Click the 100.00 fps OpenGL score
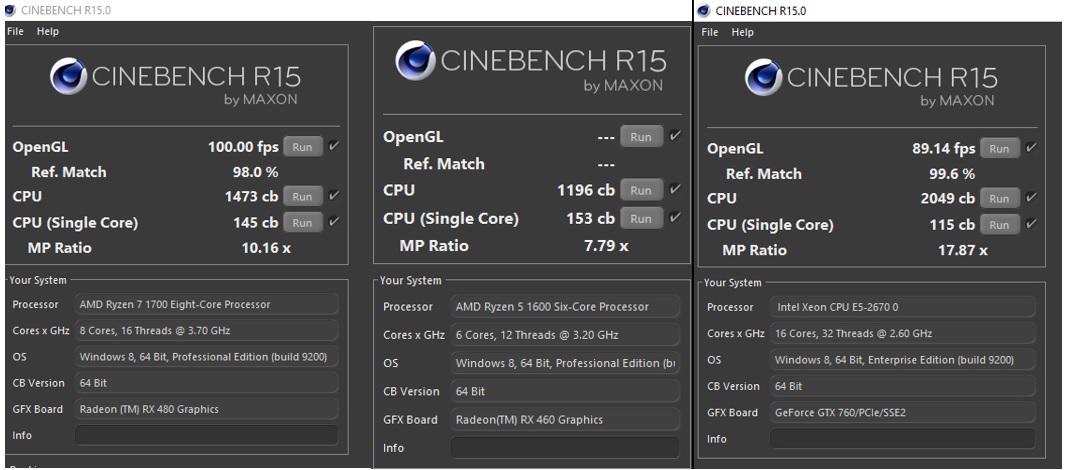 pos(243,146)
